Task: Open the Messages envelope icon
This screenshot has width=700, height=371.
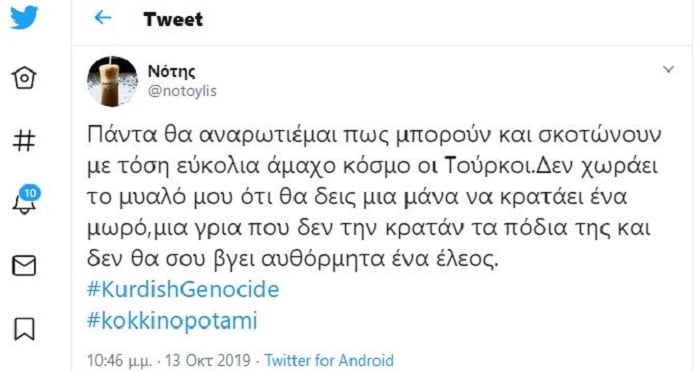Action: point(24,266)
